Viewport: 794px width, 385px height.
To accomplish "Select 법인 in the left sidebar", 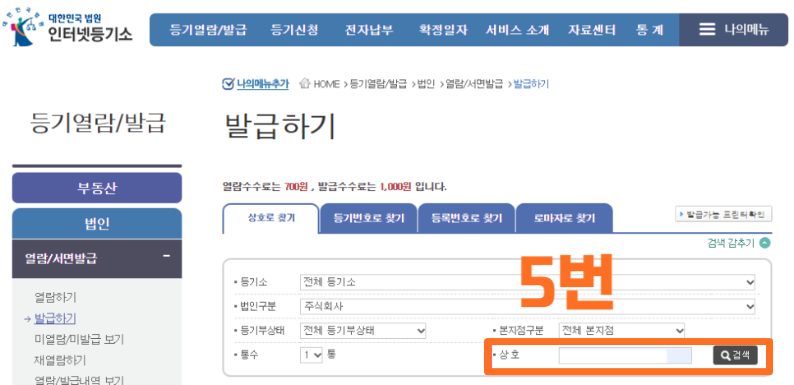I will click(x=97, y=223).
